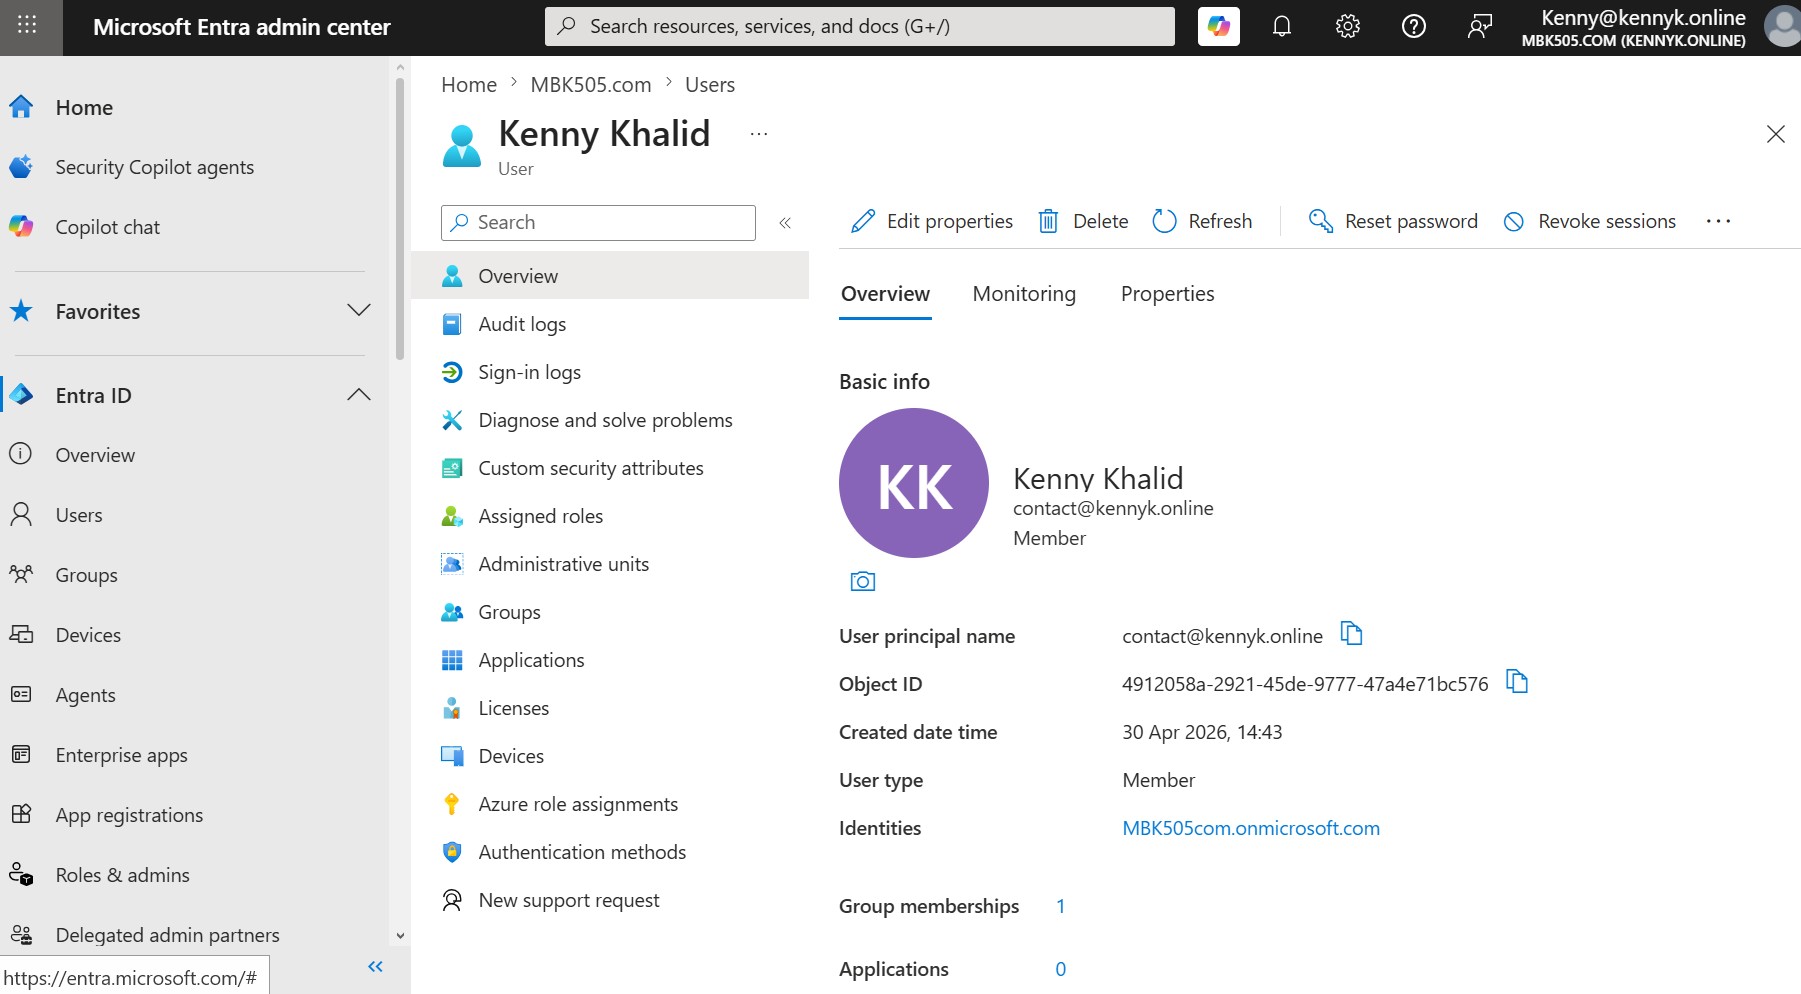This screenshot has height=994, width=1801.
Task: Click the Revoke sessions icon
Action: (x=1514, y=221)
